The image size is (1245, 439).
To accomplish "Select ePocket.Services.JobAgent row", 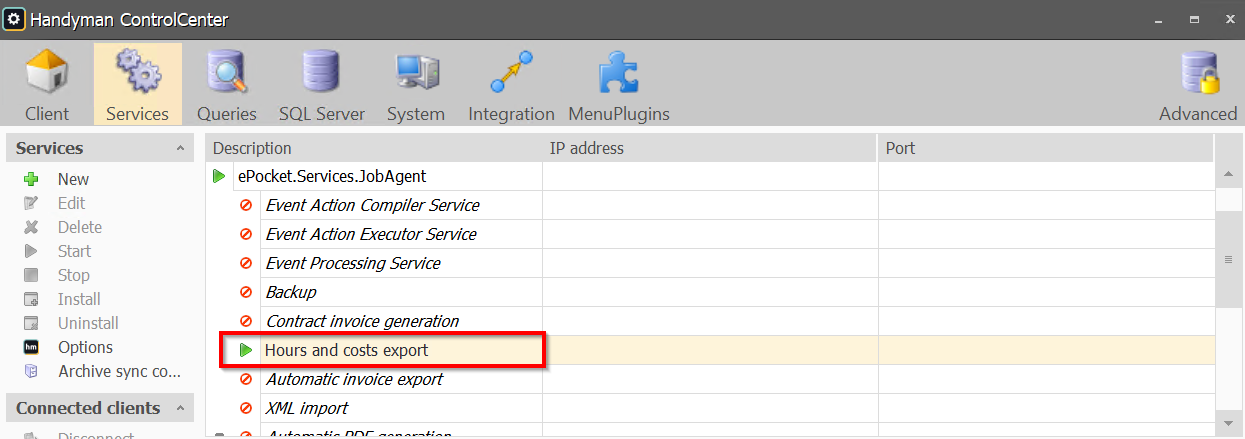I will point(710,176).
